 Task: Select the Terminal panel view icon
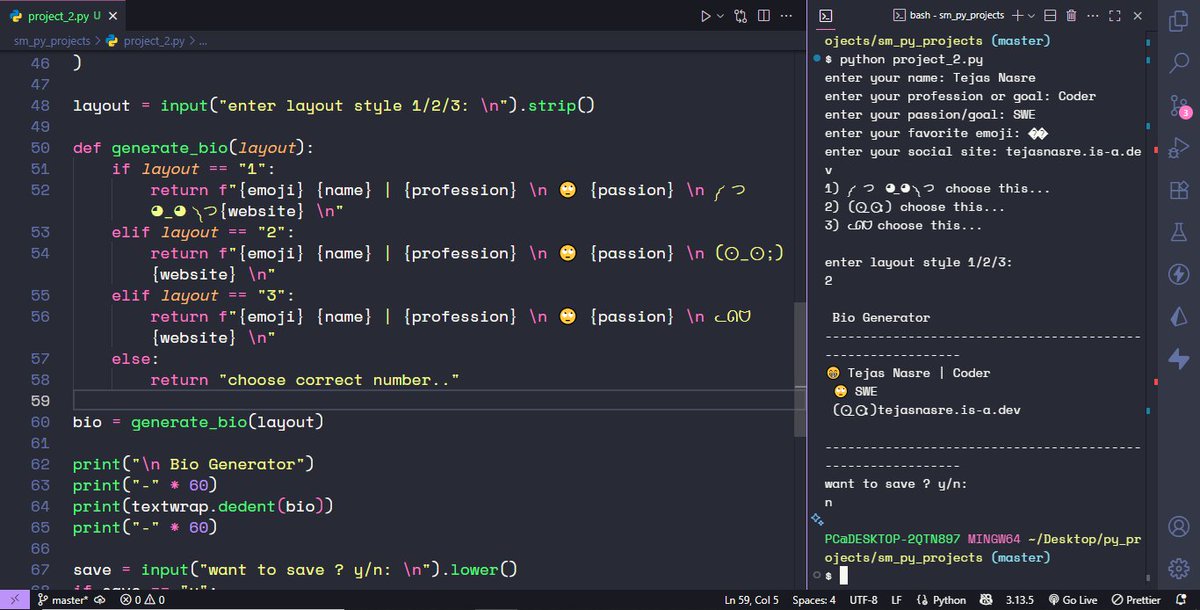(x=826, y=15)
